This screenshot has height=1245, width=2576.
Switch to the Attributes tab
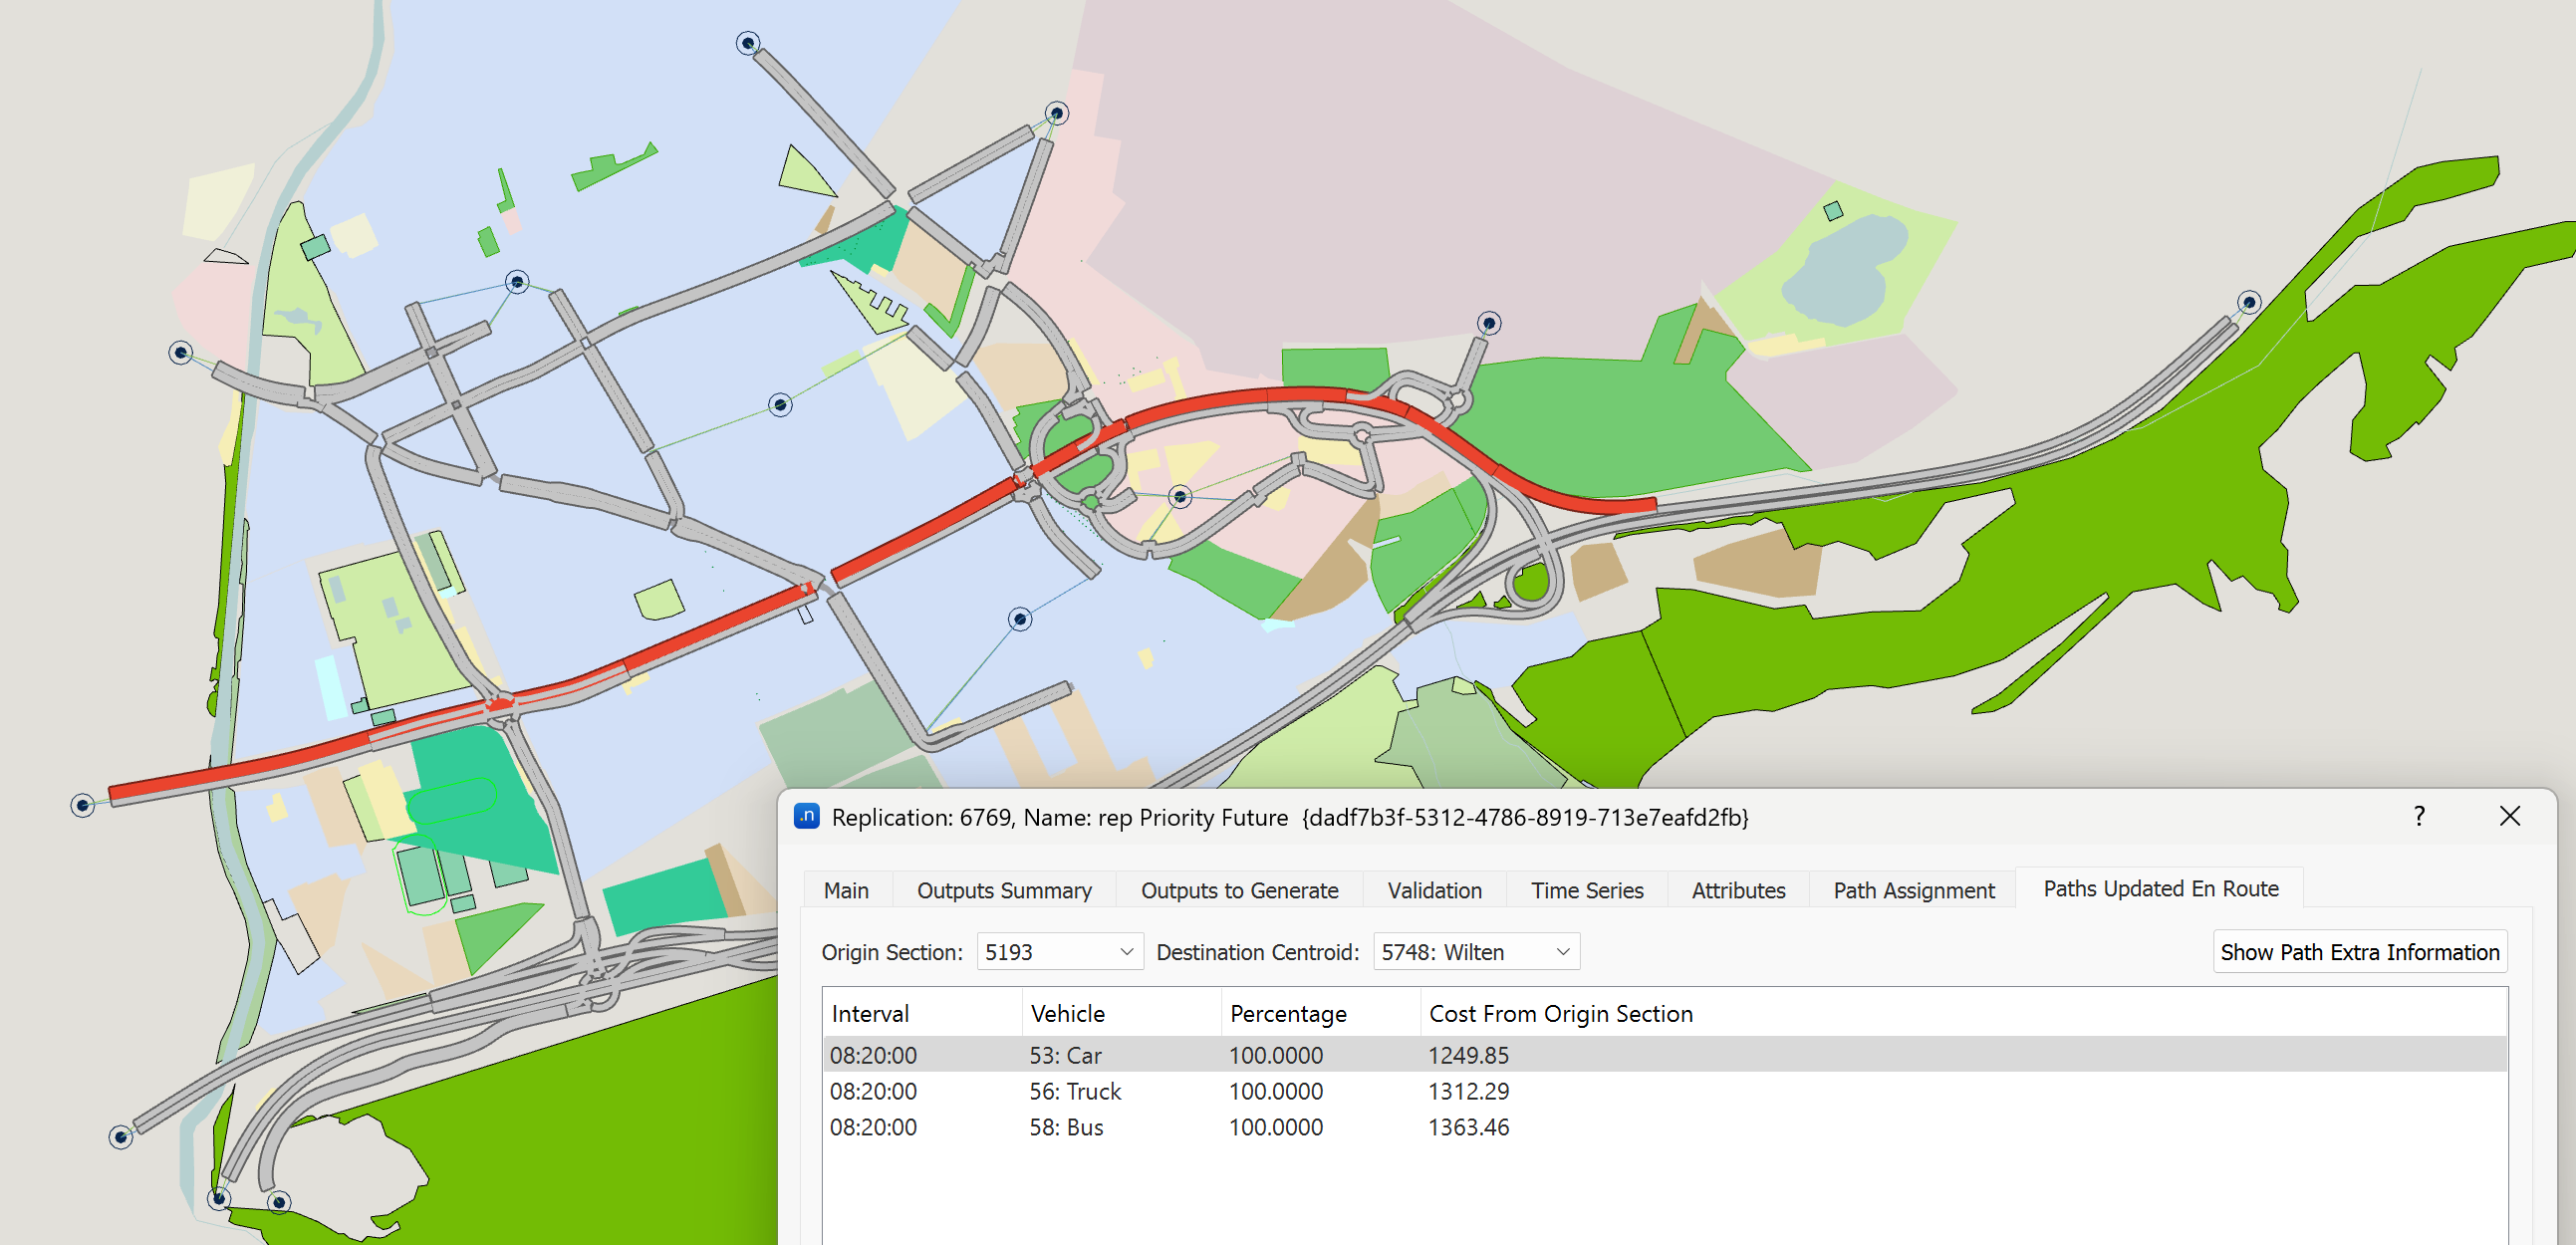pyautogui.click(x=1737, y=890)
